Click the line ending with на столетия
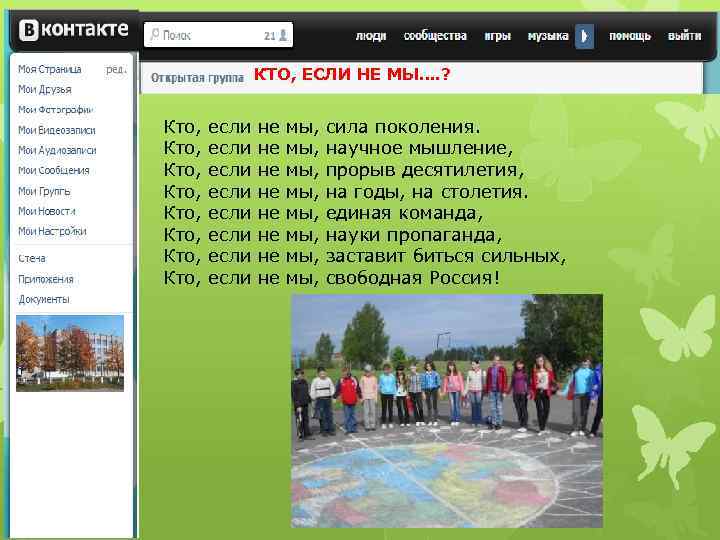Viewport: 720px width, 540px height. (346, 192)
